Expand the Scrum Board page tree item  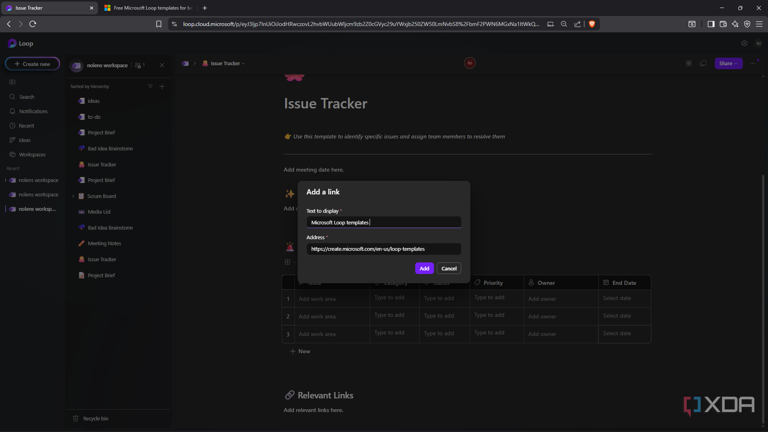pos(73,196)
